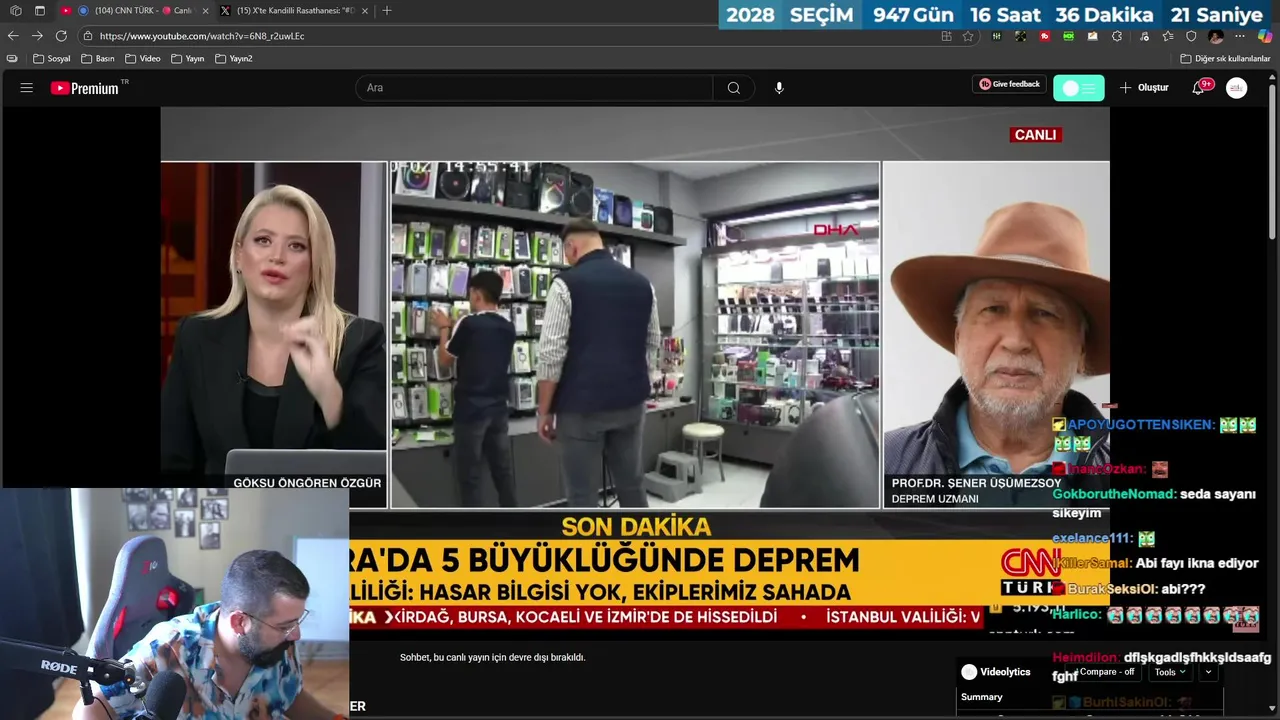The width and height of the screenshot is (1280, 720).
Task: Open the equalizer sliders extension icon
Action: point(997,36)
